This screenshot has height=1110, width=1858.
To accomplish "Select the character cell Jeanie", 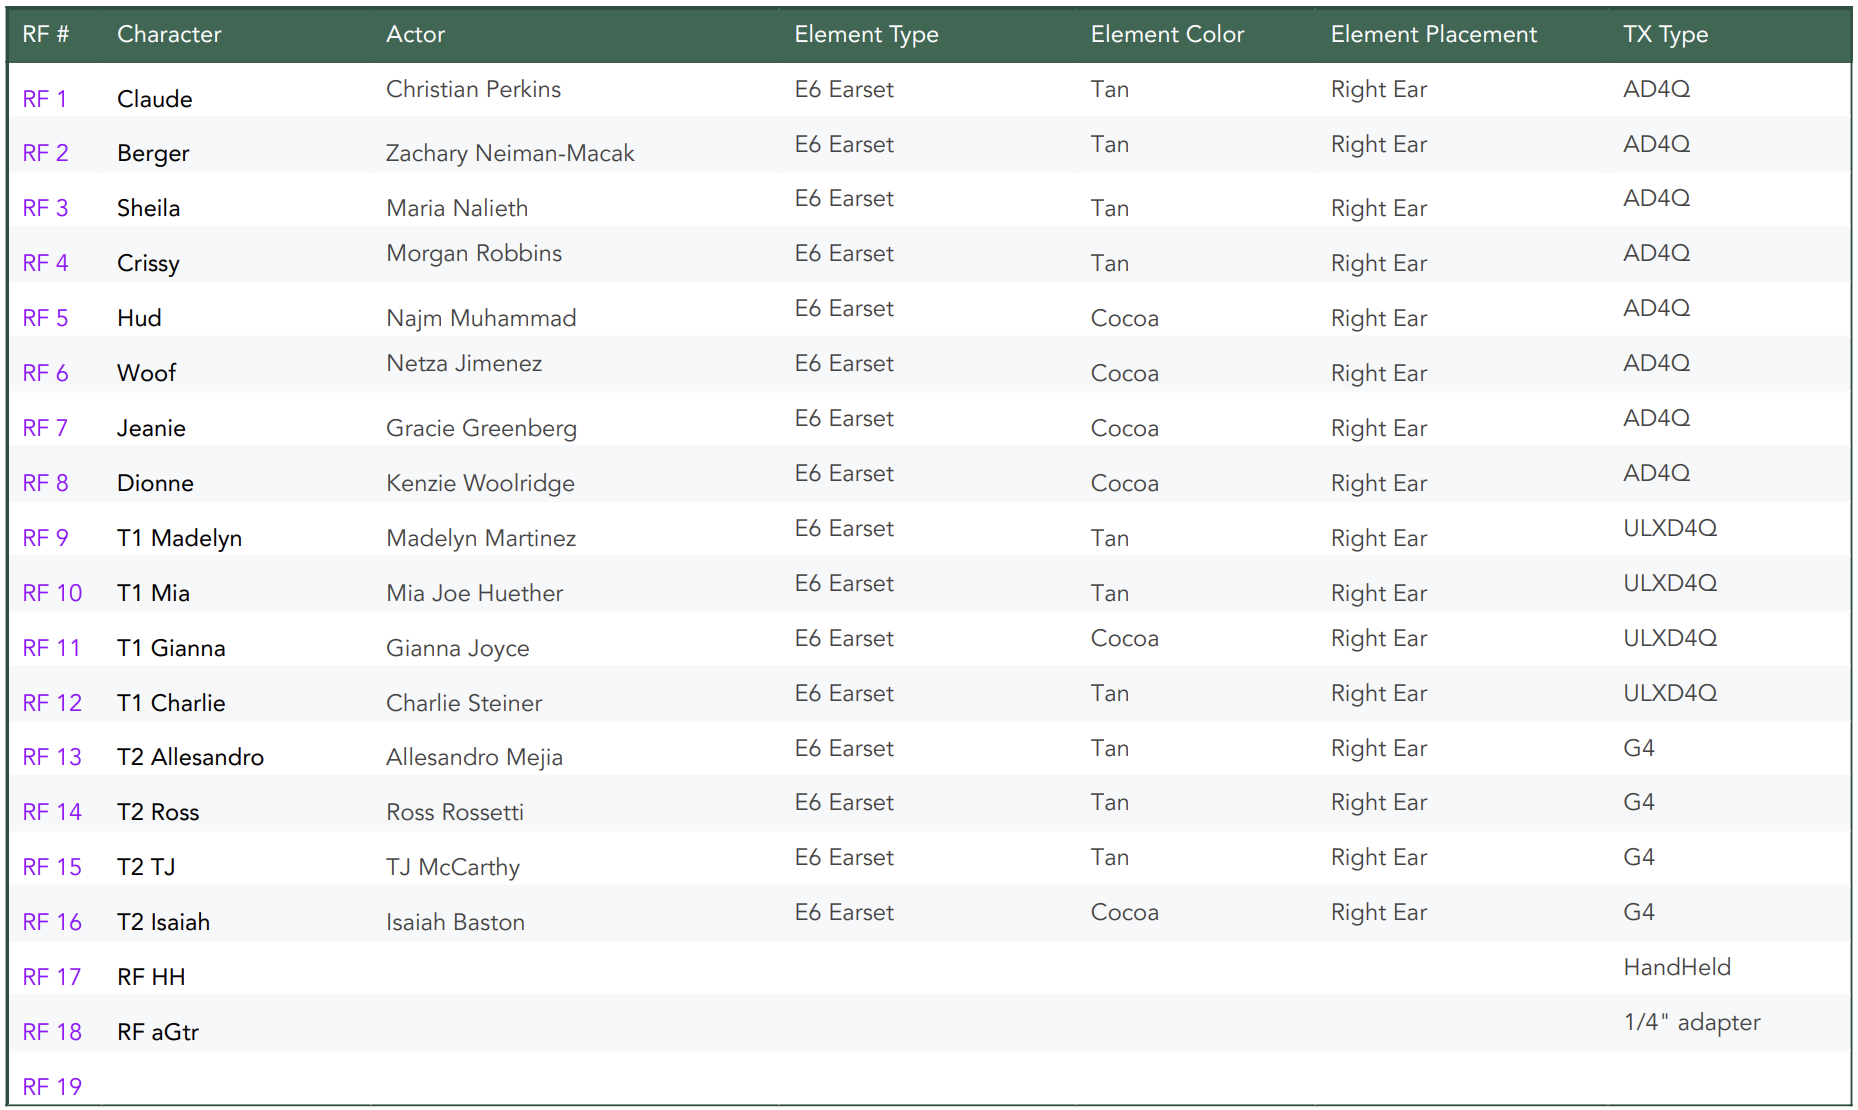I will [x=151, y=428].
